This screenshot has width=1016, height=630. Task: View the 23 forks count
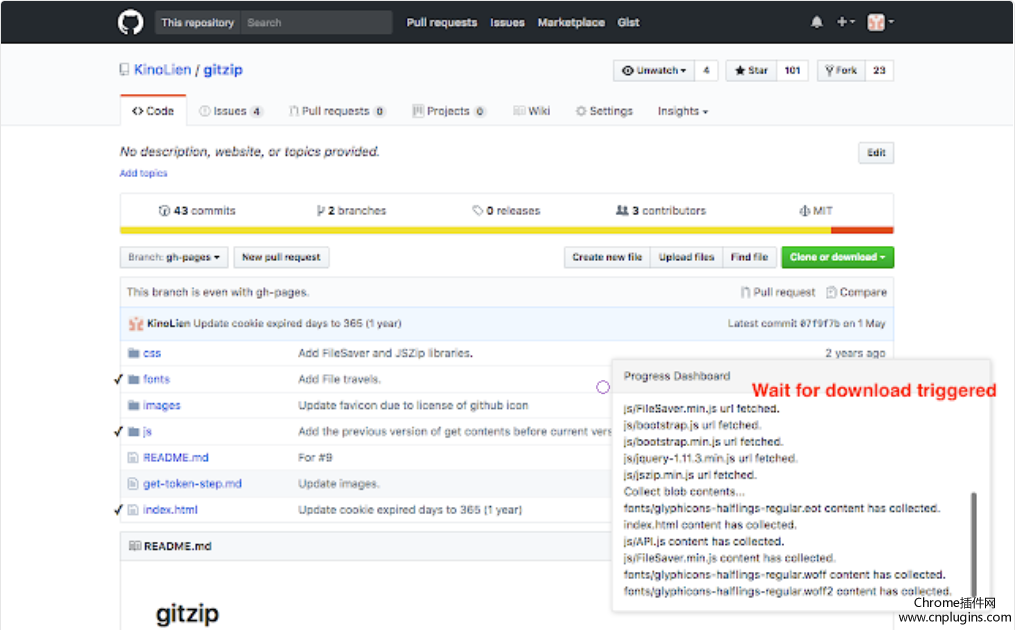pyautogui.click(x=879, y=70)
